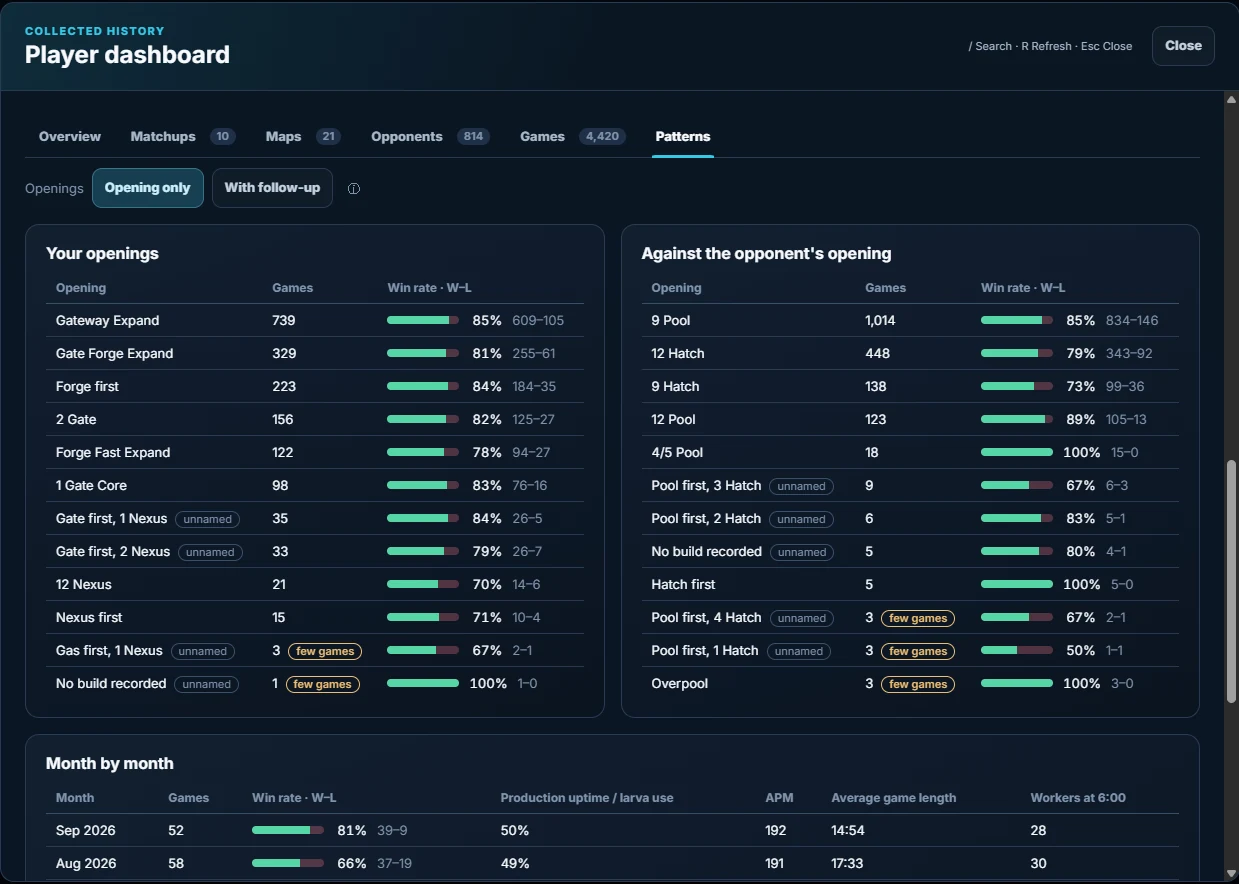This screenshot has height=884, width=1239.
Task: Choose the Forge Fast Expand row
Action: (315, 453)
